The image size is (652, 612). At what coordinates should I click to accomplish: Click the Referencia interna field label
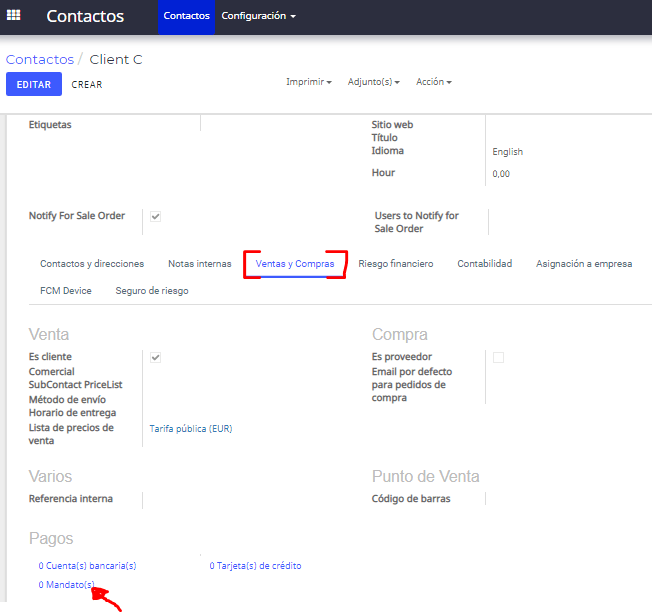tap(71, 498)
